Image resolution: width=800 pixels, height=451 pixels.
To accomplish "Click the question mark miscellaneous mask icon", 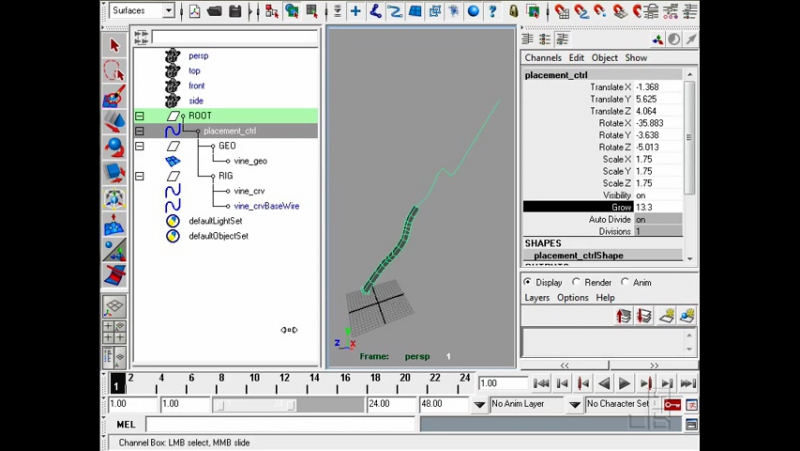I will (x=493, y=11).
